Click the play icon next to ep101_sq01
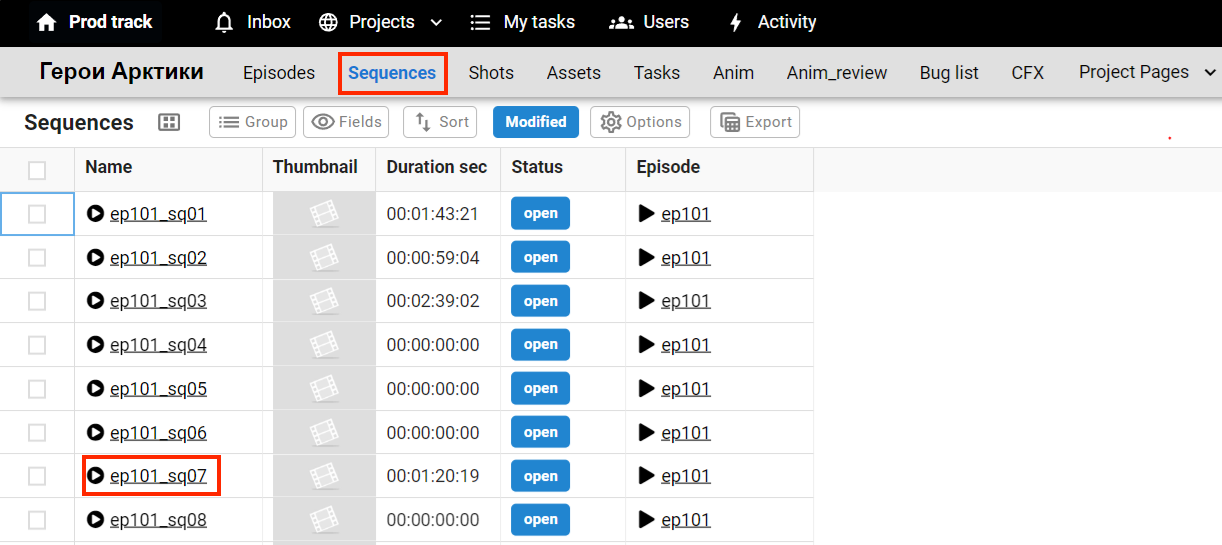Screen dimensions: 1222x545 point(96,213)
